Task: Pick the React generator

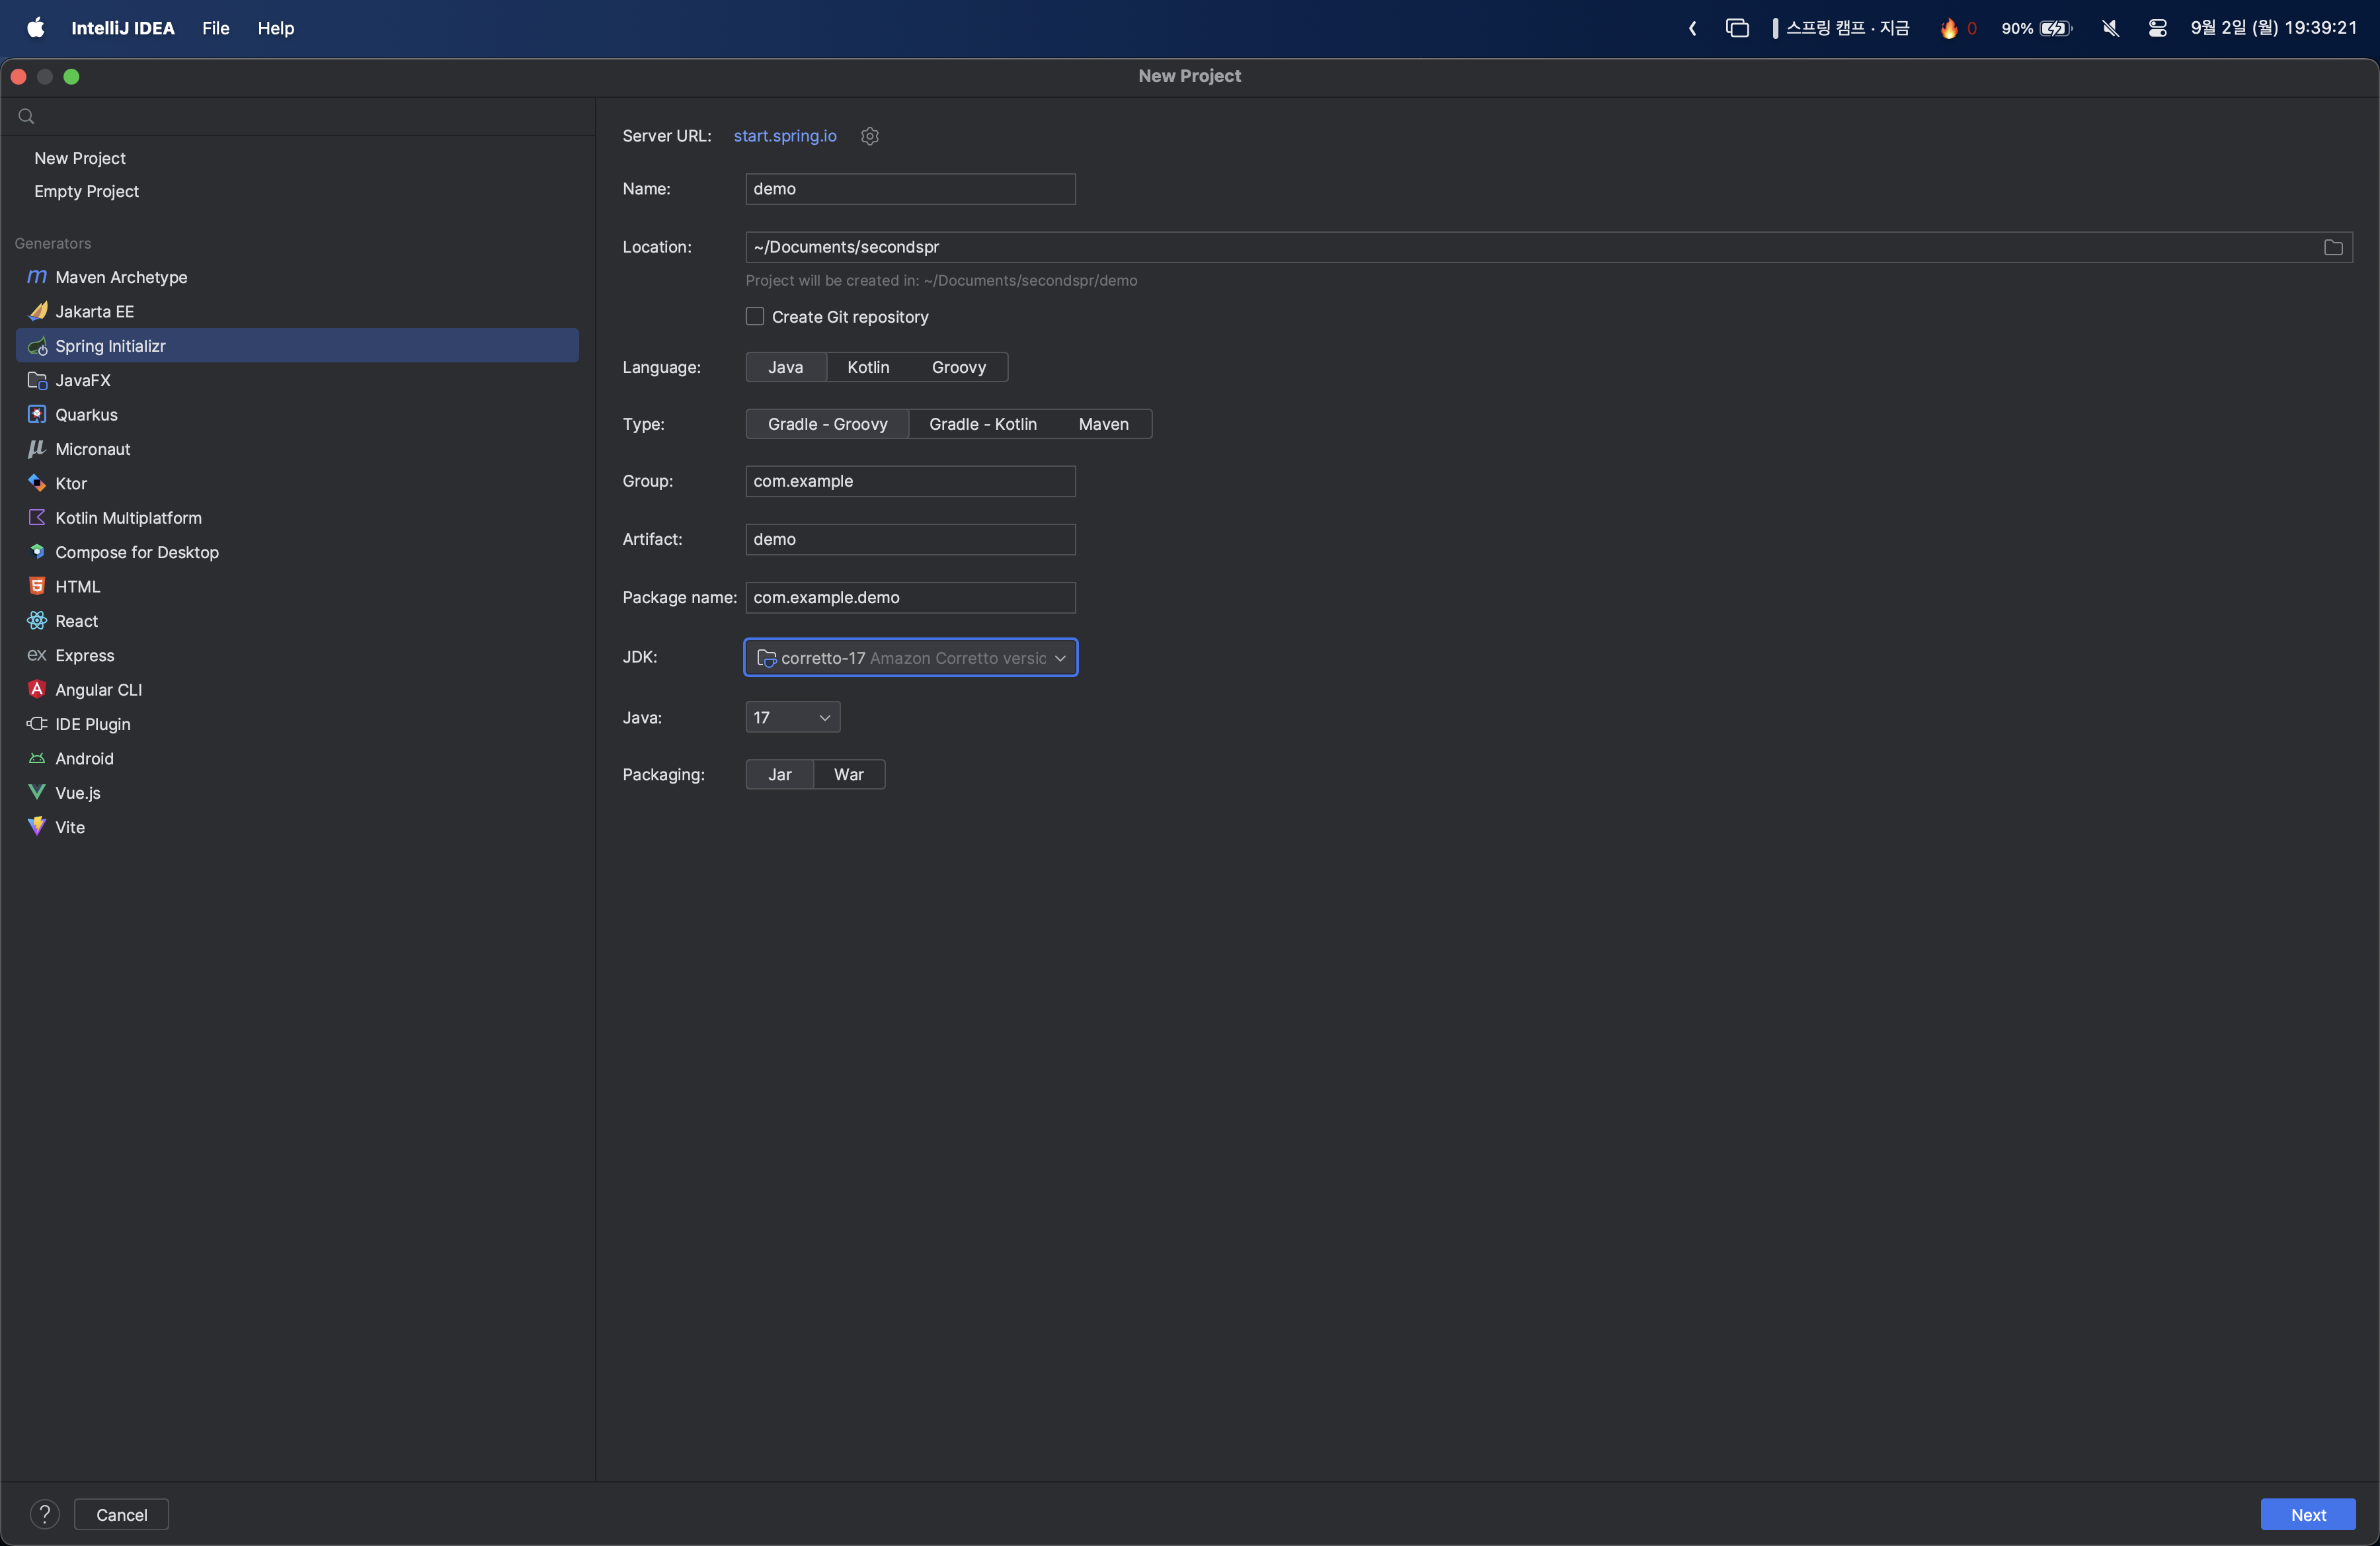Action: pos(76,621)
